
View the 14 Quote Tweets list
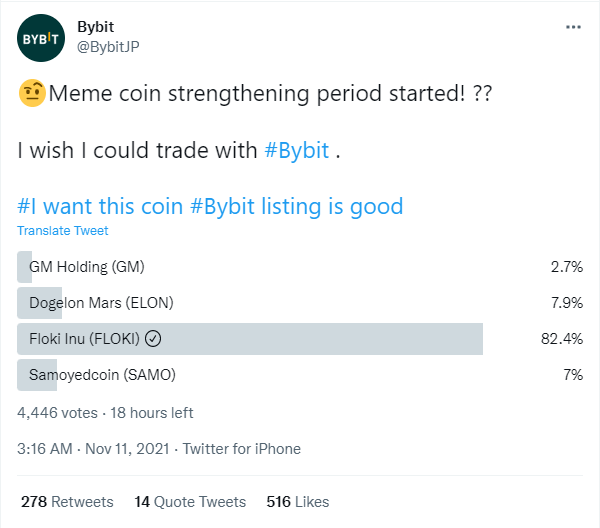[x=190, y=502]
